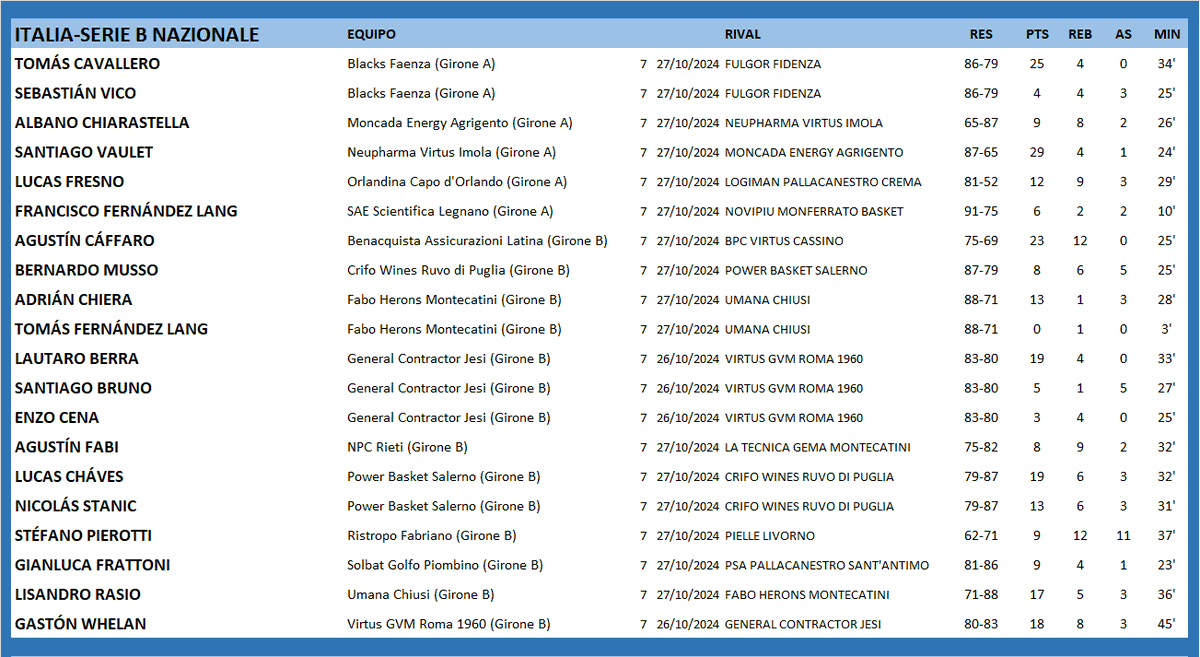
Task: Click rival NEUPHARMA VIRTUS IMOLA
Action: point(804,124)
